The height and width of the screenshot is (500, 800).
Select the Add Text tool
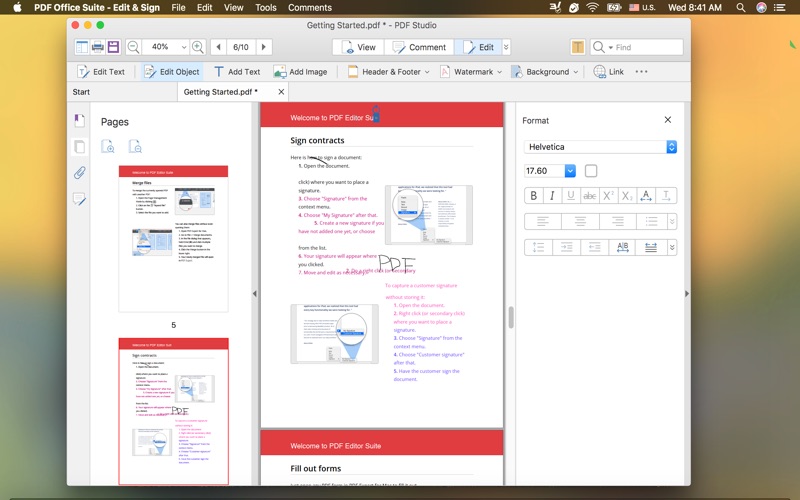[237, 72]
